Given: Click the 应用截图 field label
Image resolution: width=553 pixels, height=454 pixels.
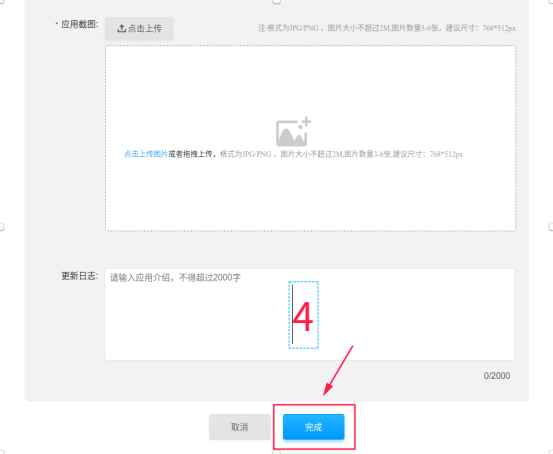Looking at the screenshot, I should [x=79, y=24].
